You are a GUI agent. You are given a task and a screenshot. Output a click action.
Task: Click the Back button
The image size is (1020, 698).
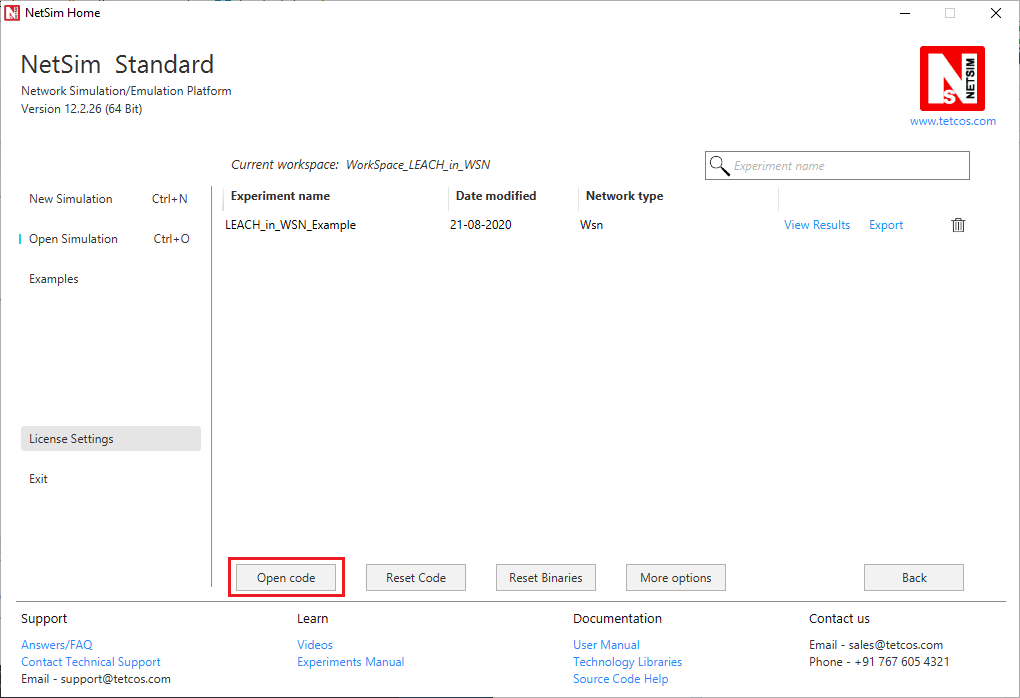click(x=914, y=578)
